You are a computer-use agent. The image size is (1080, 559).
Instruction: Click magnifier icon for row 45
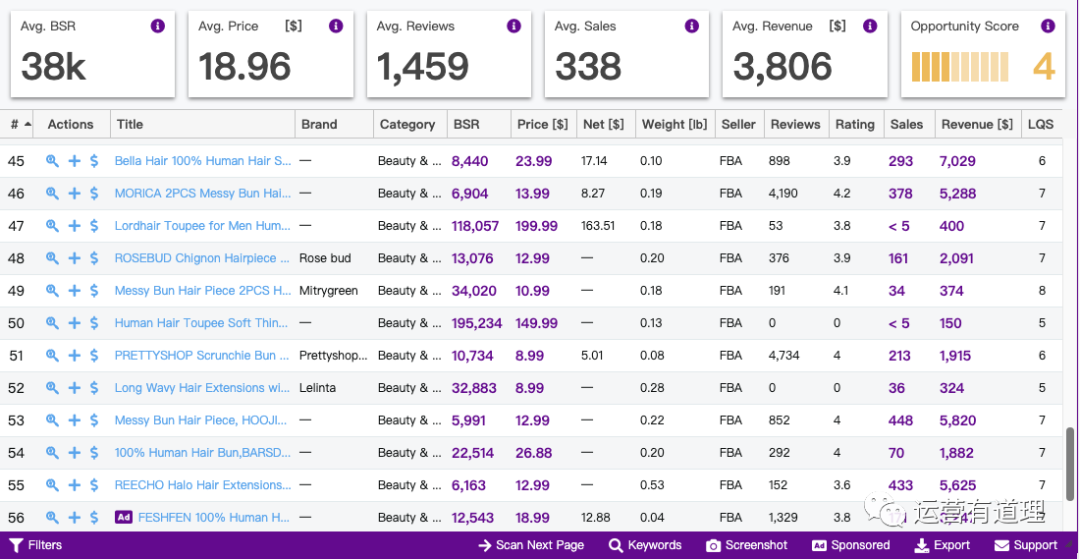tap(52, 161)
